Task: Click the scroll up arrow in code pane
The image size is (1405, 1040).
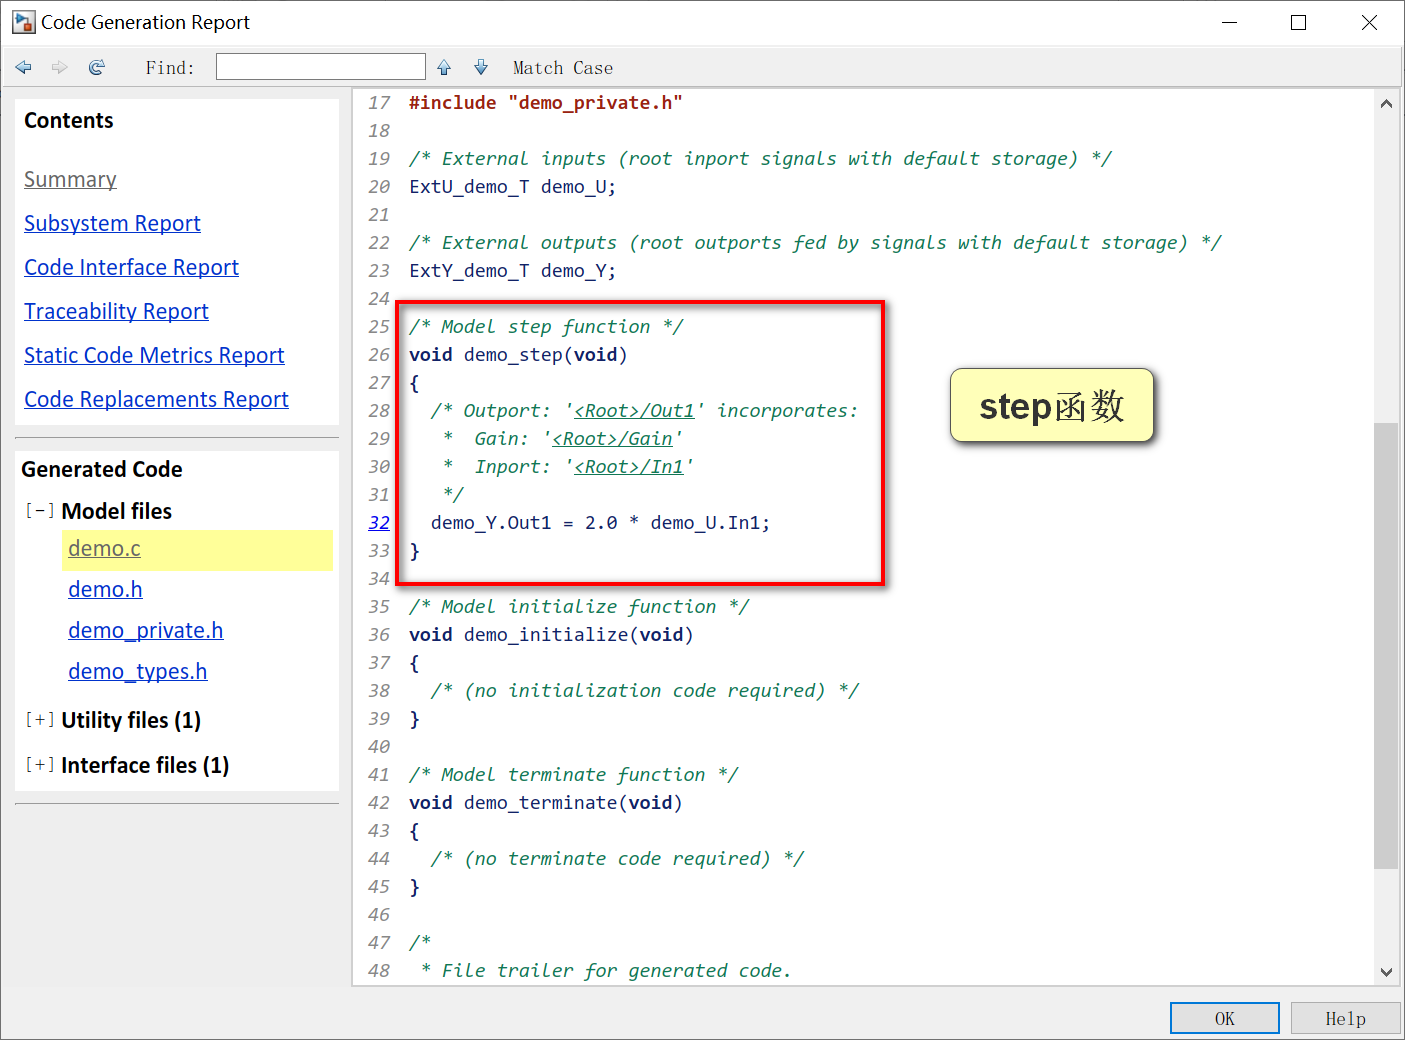Action: [1386, 103]
